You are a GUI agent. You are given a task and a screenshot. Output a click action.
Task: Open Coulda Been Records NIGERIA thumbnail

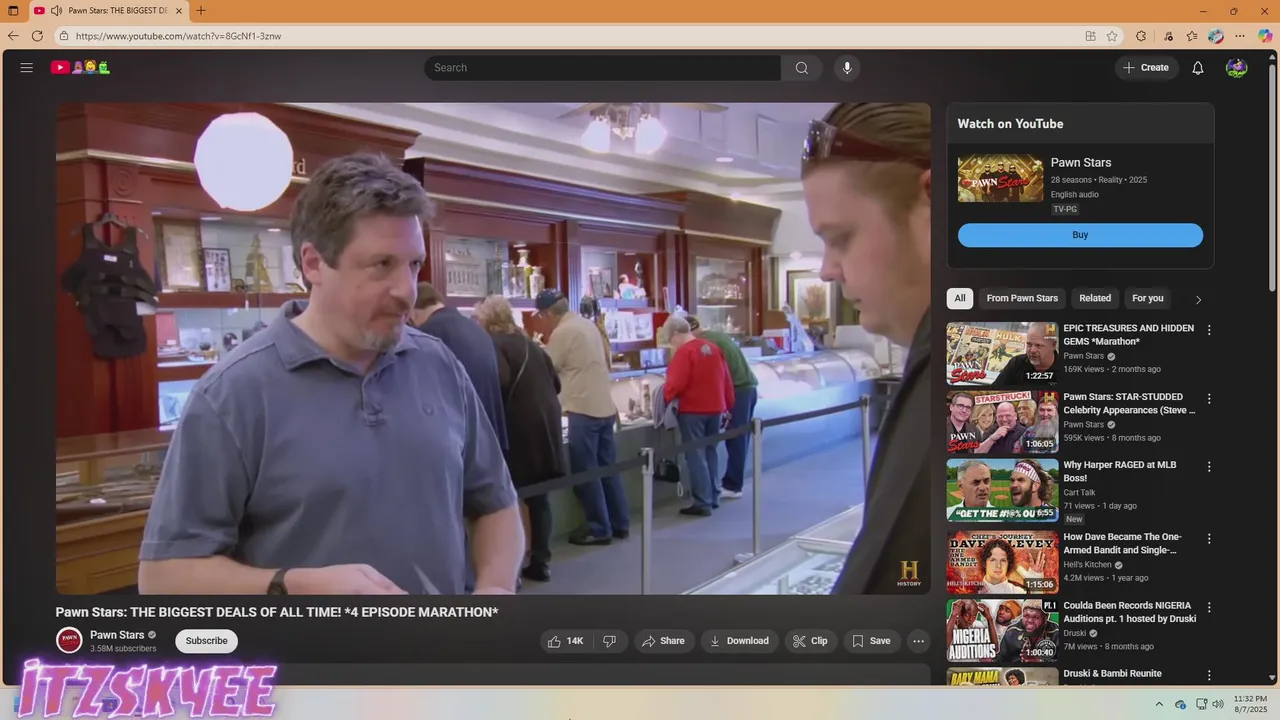(x=1002, y=630)
